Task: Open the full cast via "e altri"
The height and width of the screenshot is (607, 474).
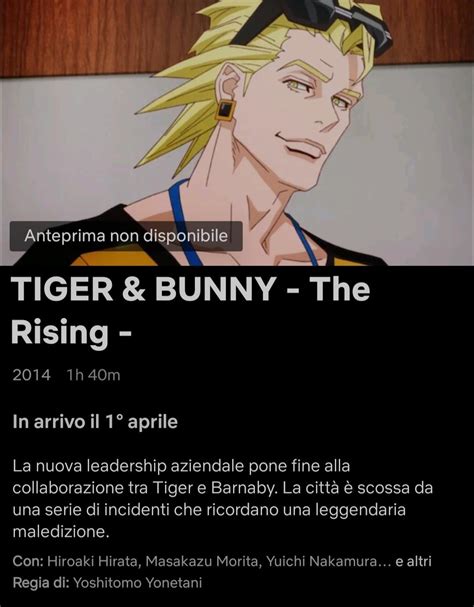Action: pos(413,561)
